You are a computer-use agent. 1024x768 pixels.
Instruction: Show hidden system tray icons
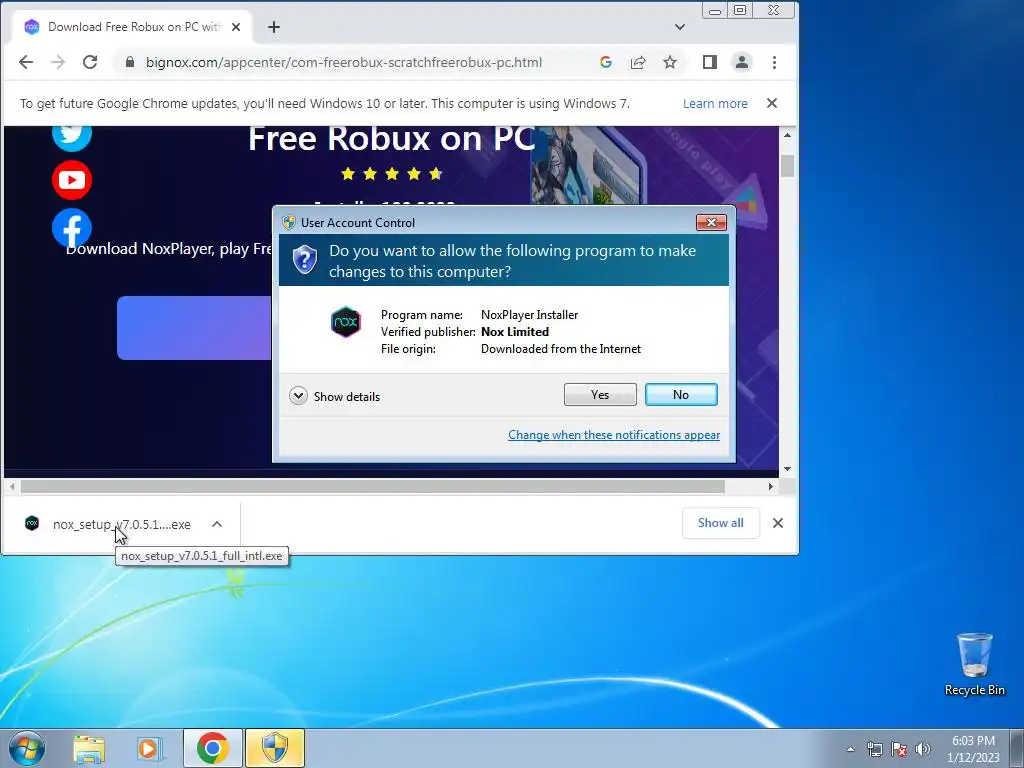pos(850,749)
